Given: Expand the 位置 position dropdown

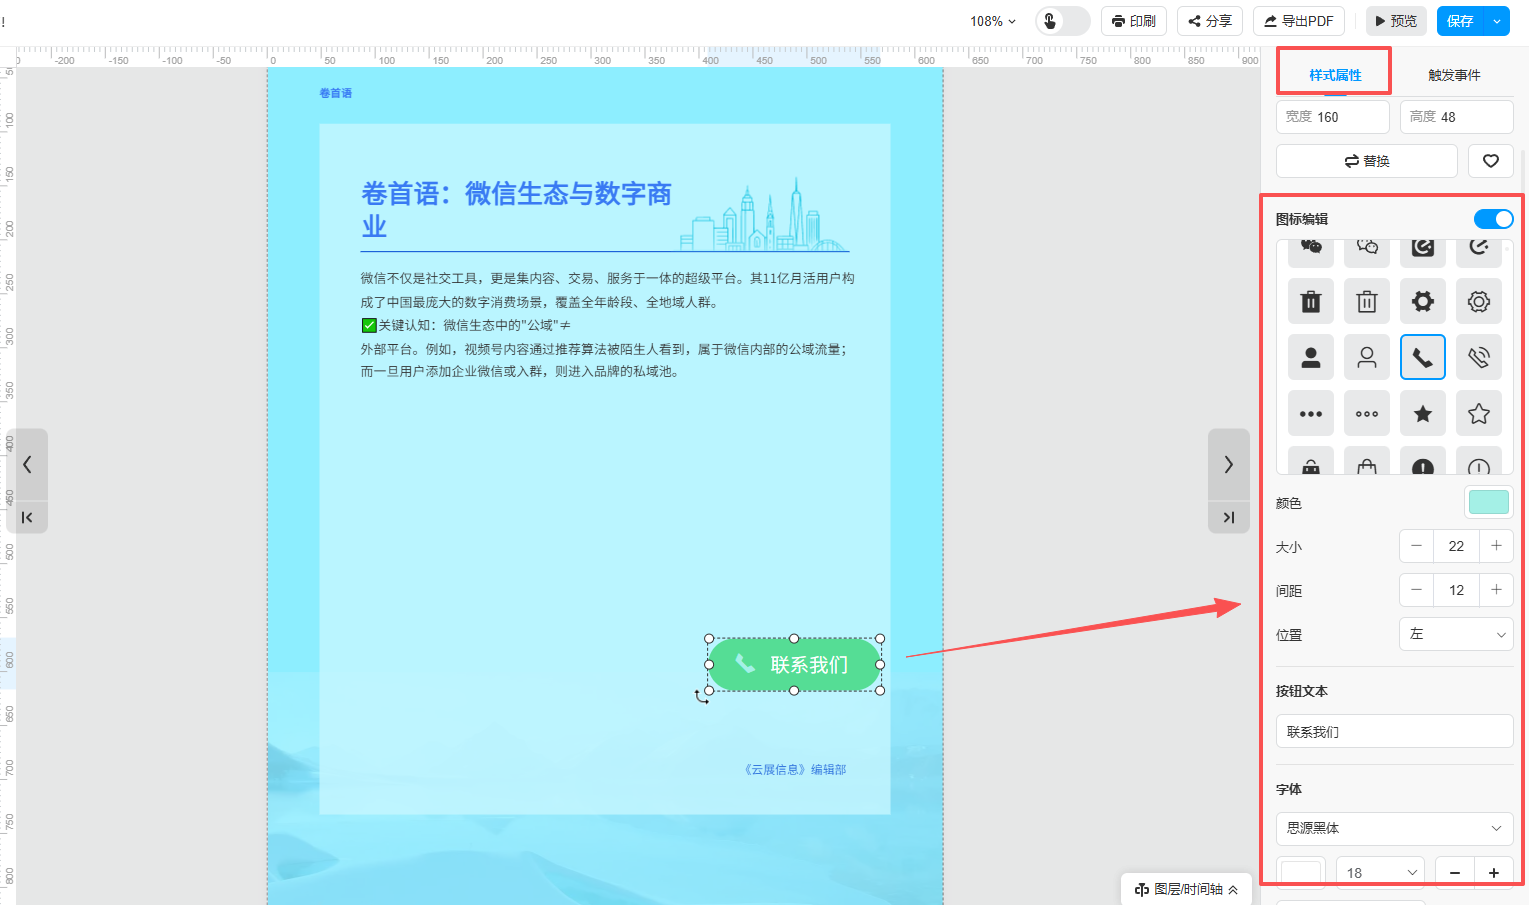Looking at the screenshot, I should click(x=1455, y=634).
